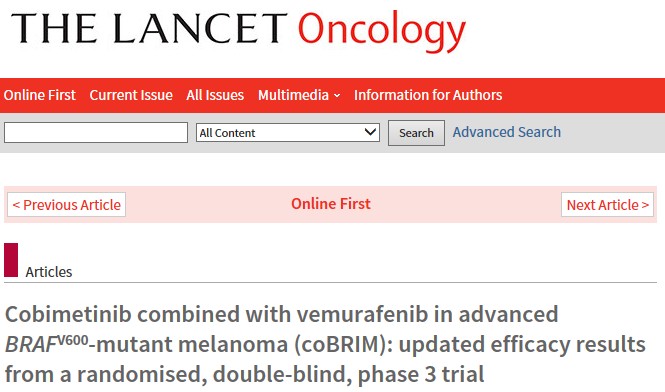Viewport: 665px width, 392px height.
Task: Click the Multimedia chevron arrow
Action: point(337,96)
